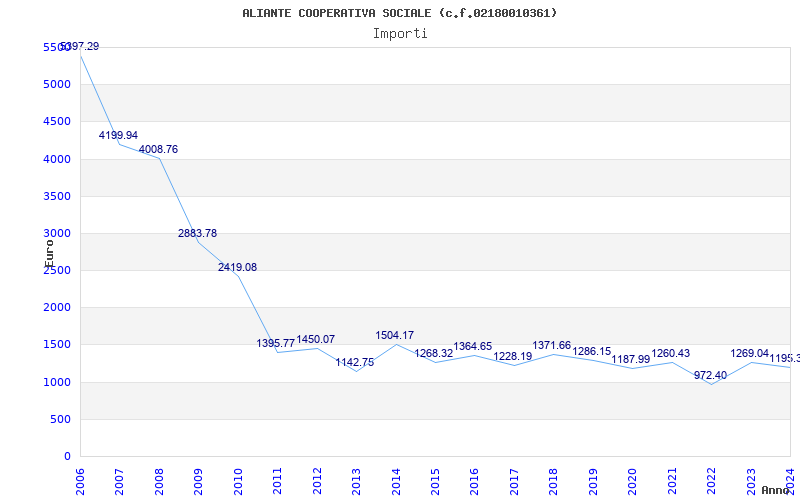
Task: Select the 2017 x-axis label
Action: (x=514, y=481)
